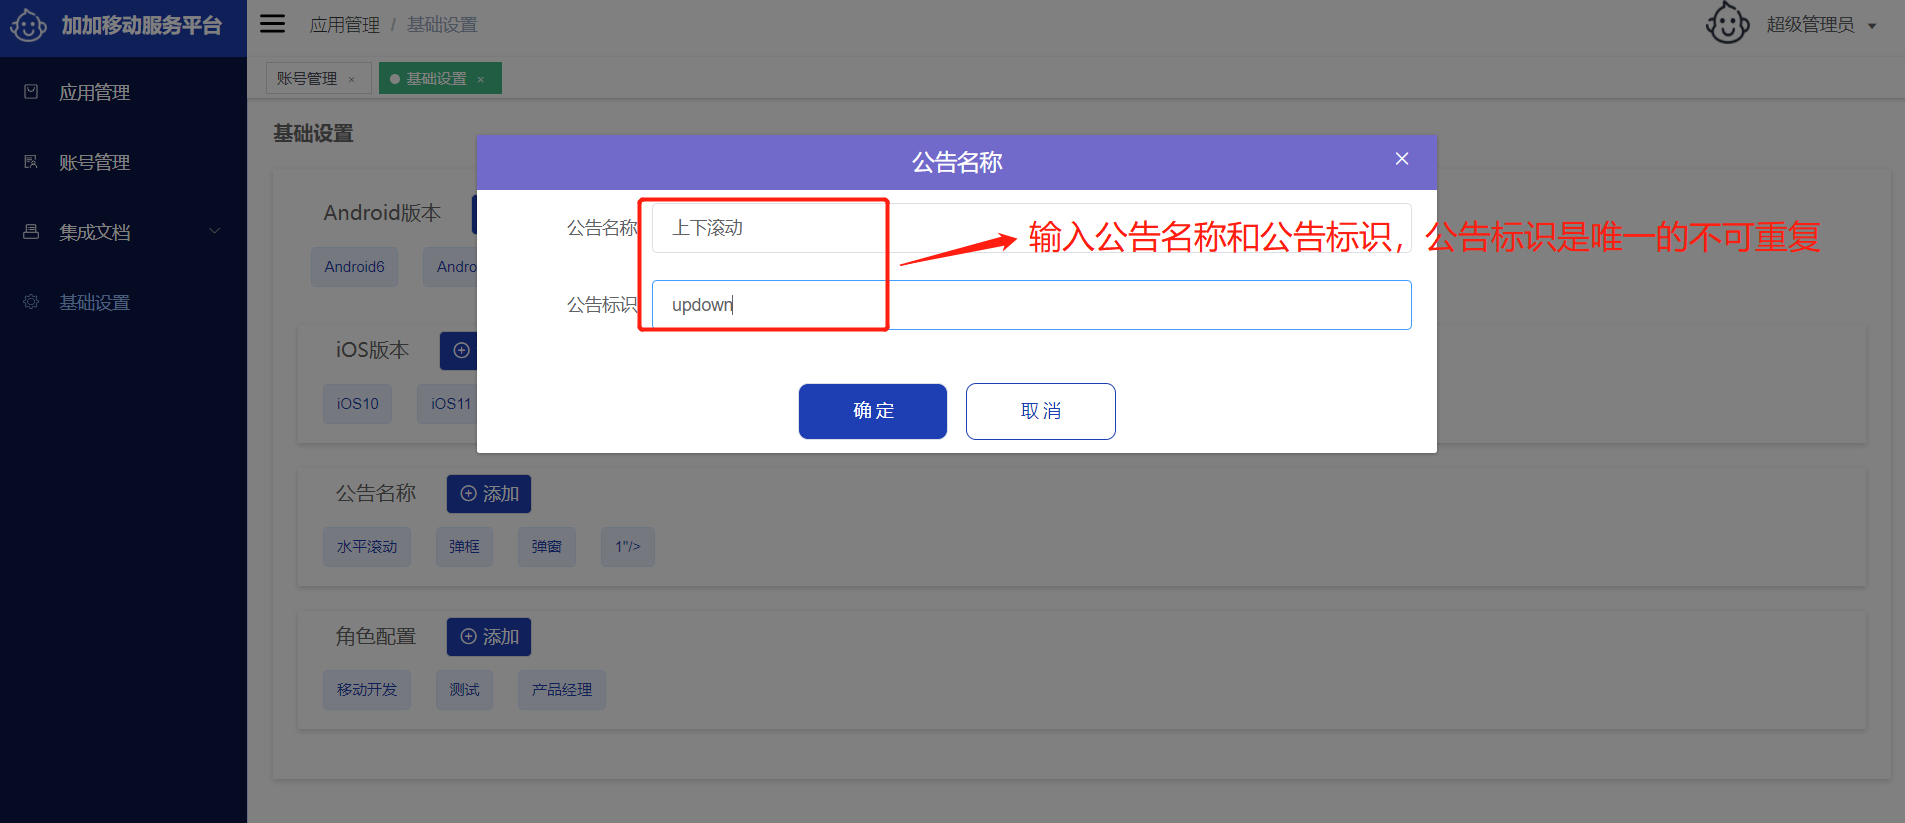Image resolution: width=1905 pixels, height=823 pixels.
Task: Click 添加 button next to 角色配置
Action: [489, 637]
